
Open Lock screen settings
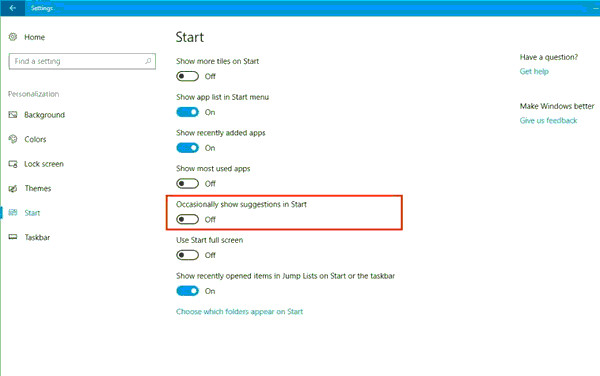44,164
